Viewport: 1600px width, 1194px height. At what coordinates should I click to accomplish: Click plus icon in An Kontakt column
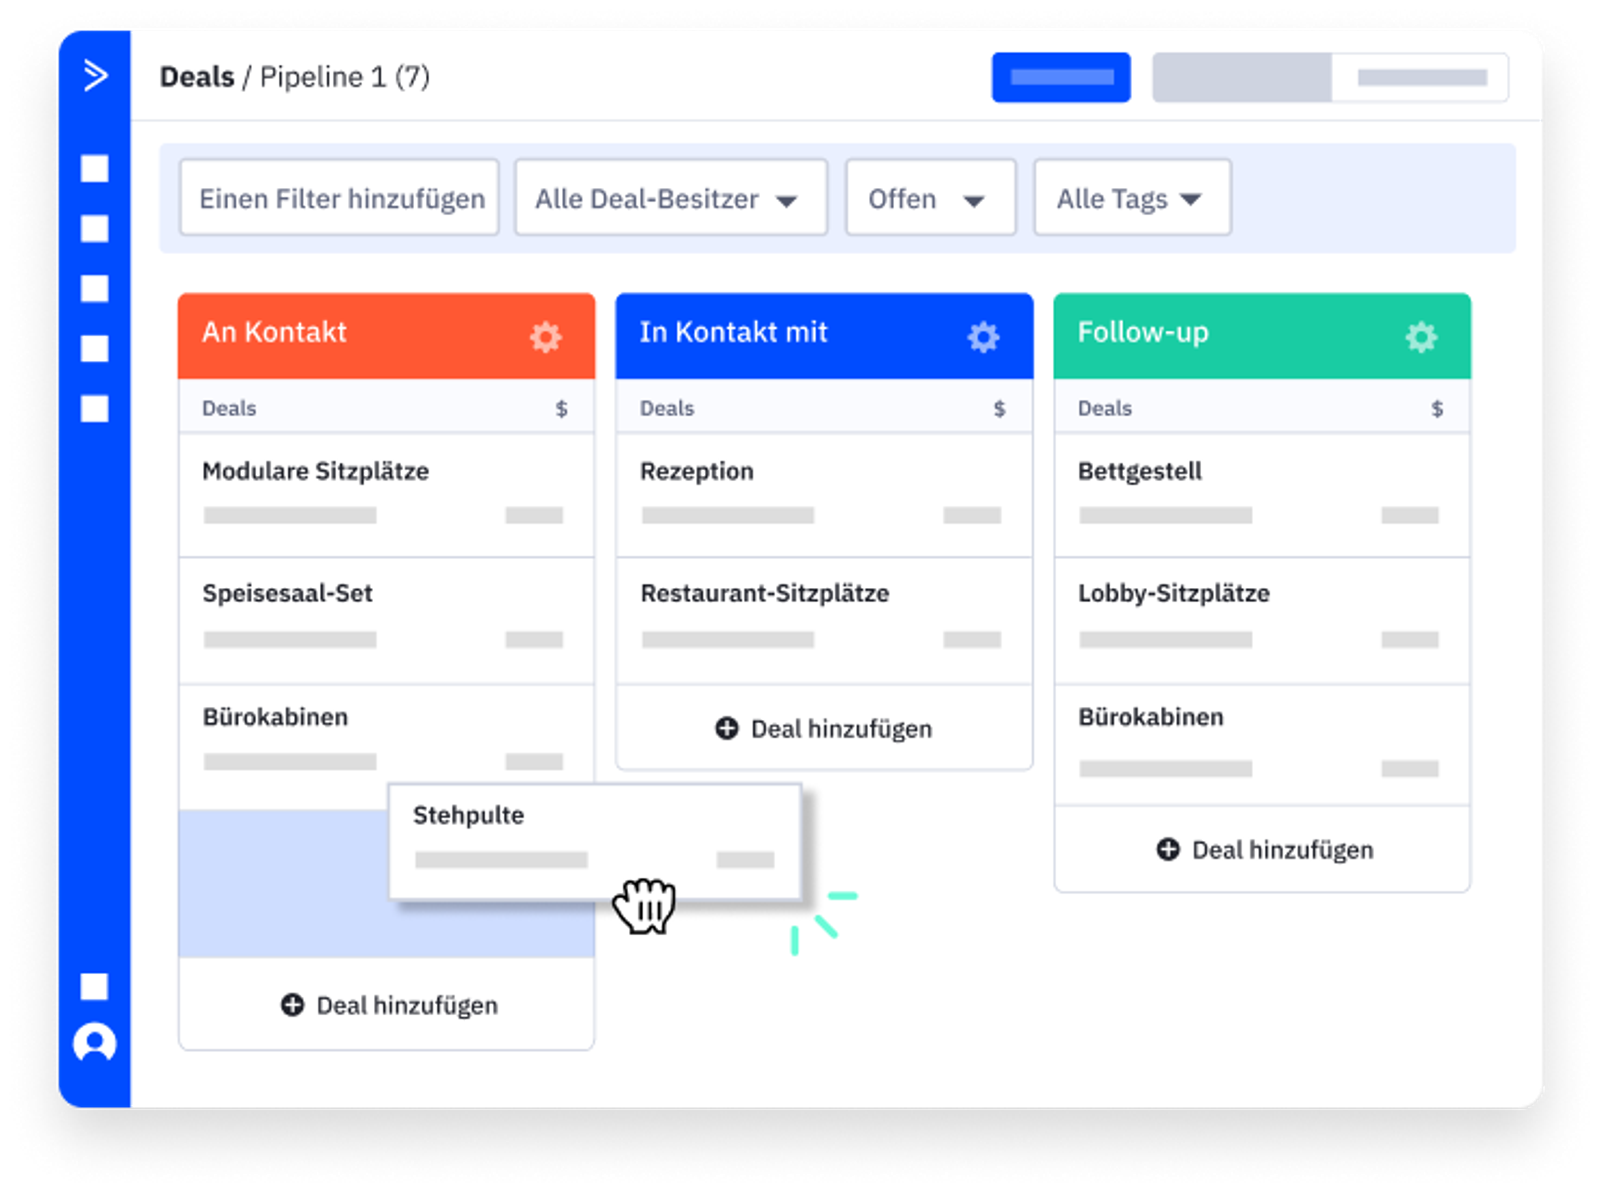pos(292,1005)
